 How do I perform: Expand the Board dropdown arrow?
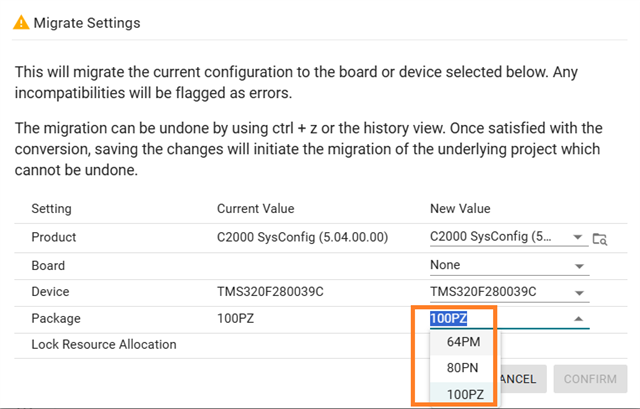tap(579, 266)
